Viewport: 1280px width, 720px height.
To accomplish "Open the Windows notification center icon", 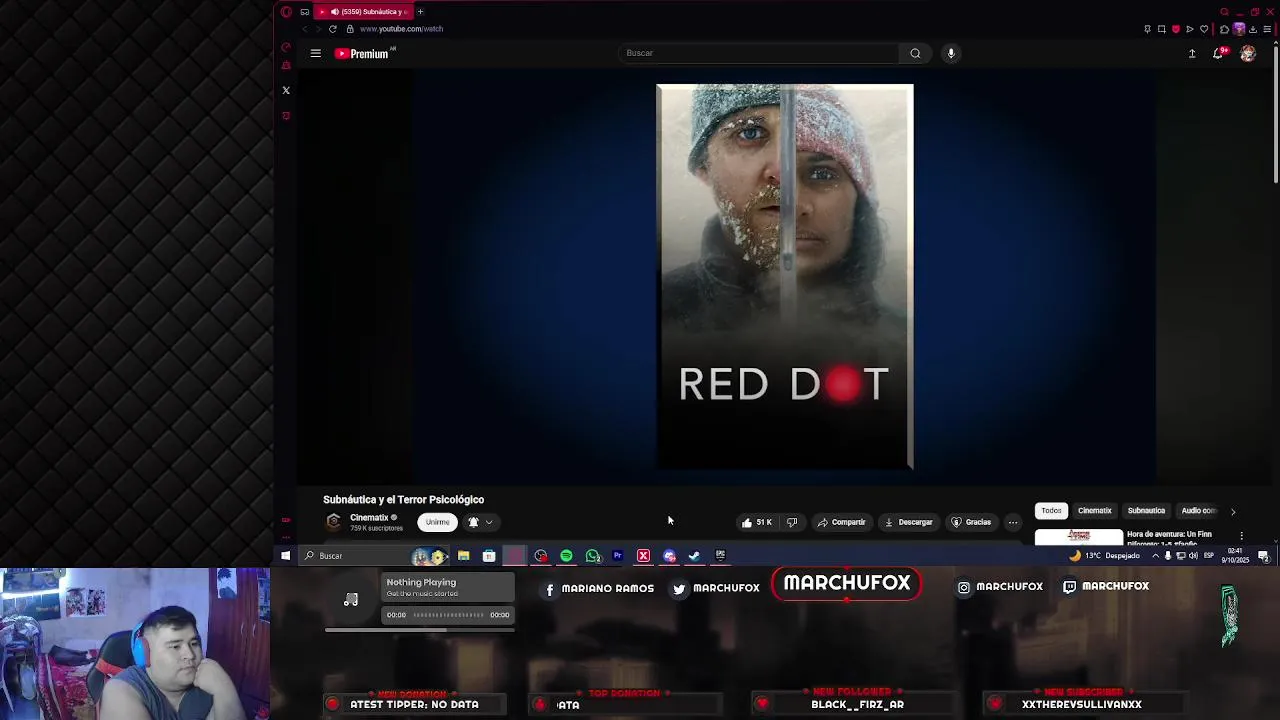I will click(1264, 556).
